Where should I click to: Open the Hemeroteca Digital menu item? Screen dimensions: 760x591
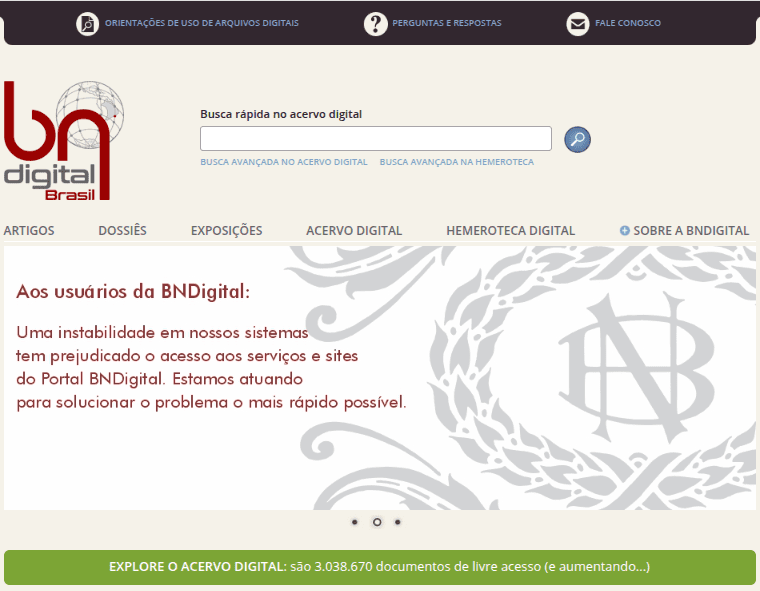(510, 231)
